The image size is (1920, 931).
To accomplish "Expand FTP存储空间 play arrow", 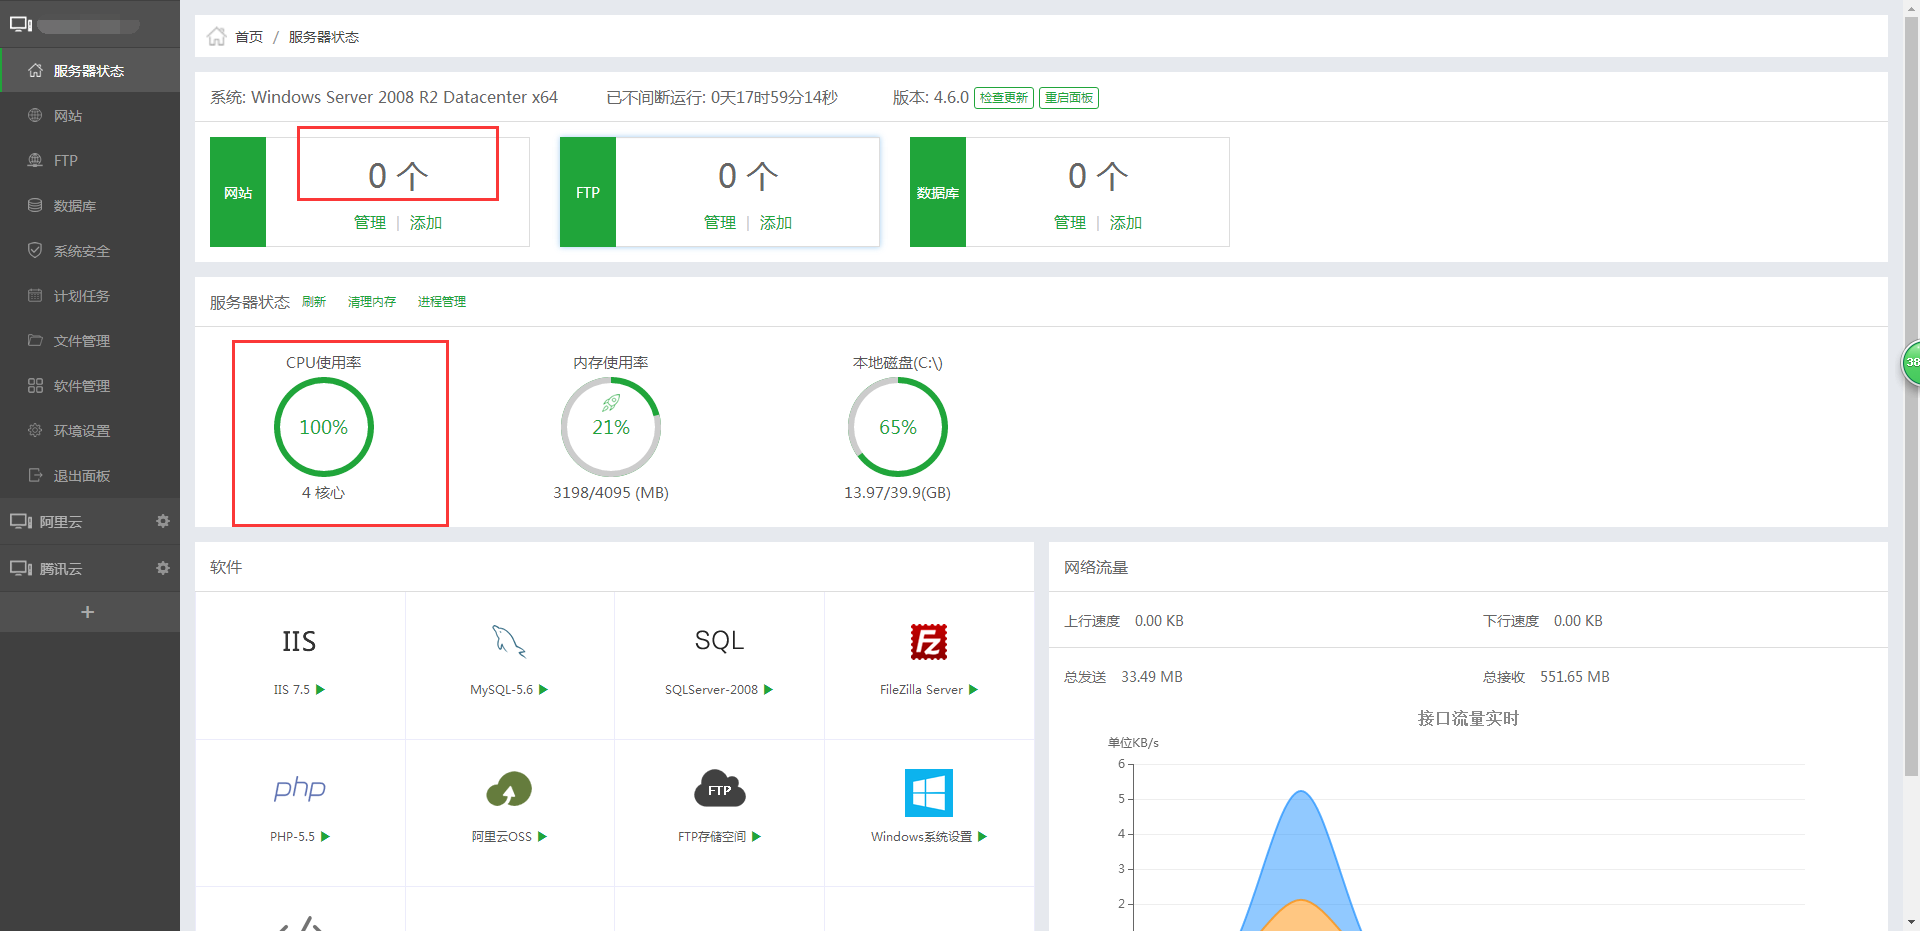I will pyautogui.click(x=757, y=837).
